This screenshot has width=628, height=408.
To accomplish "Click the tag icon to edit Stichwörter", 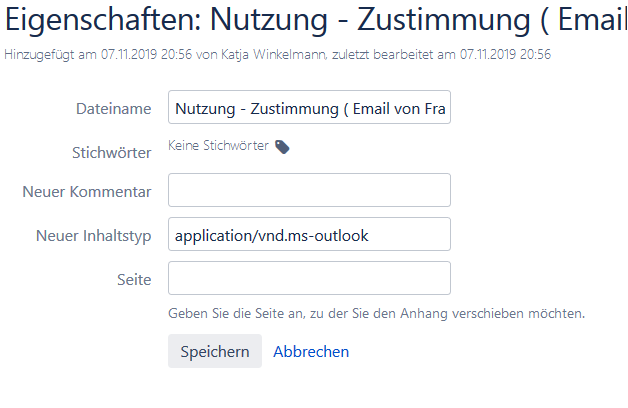I will pyautogui.click(x=282, y=147).
